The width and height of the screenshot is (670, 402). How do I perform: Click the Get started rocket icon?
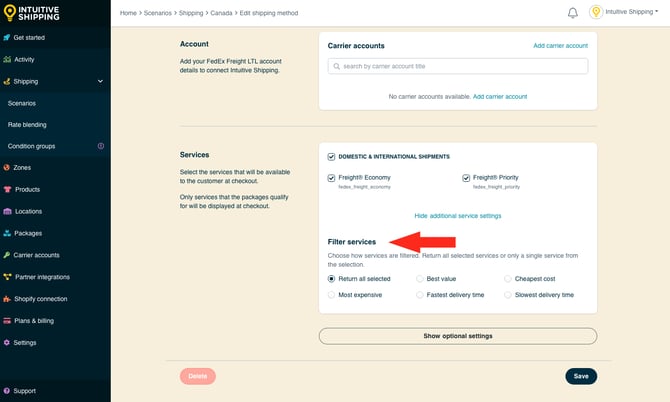point(7,37)
